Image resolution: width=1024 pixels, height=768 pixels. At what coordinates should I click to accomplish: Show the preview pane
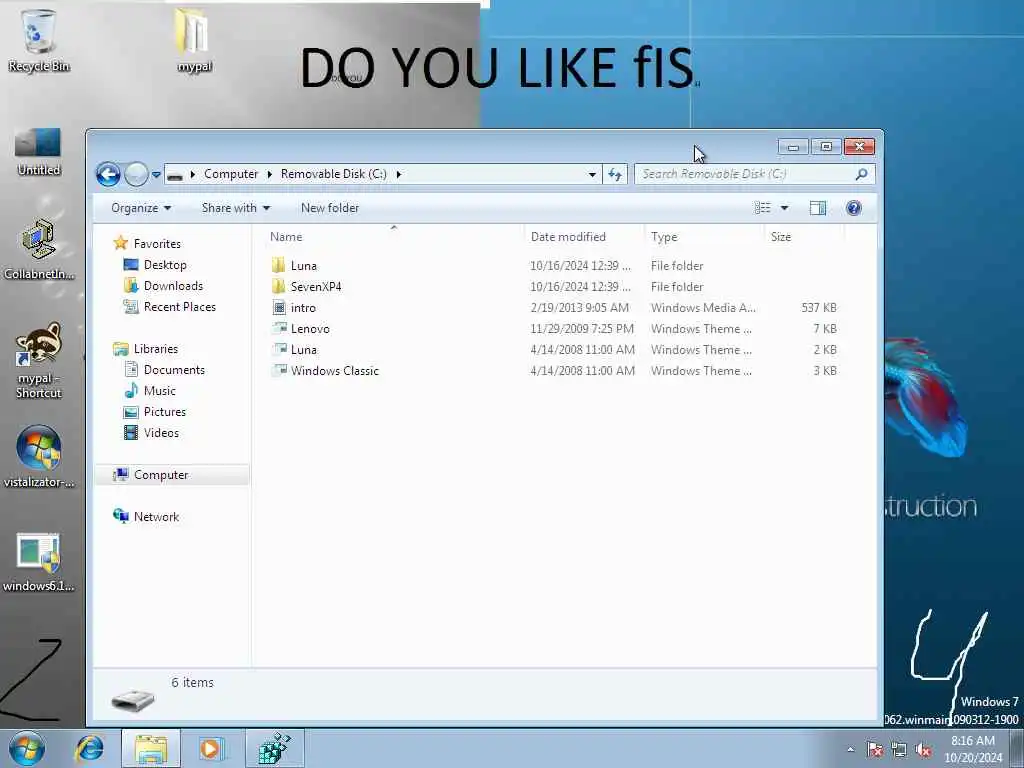pos(818,208)
